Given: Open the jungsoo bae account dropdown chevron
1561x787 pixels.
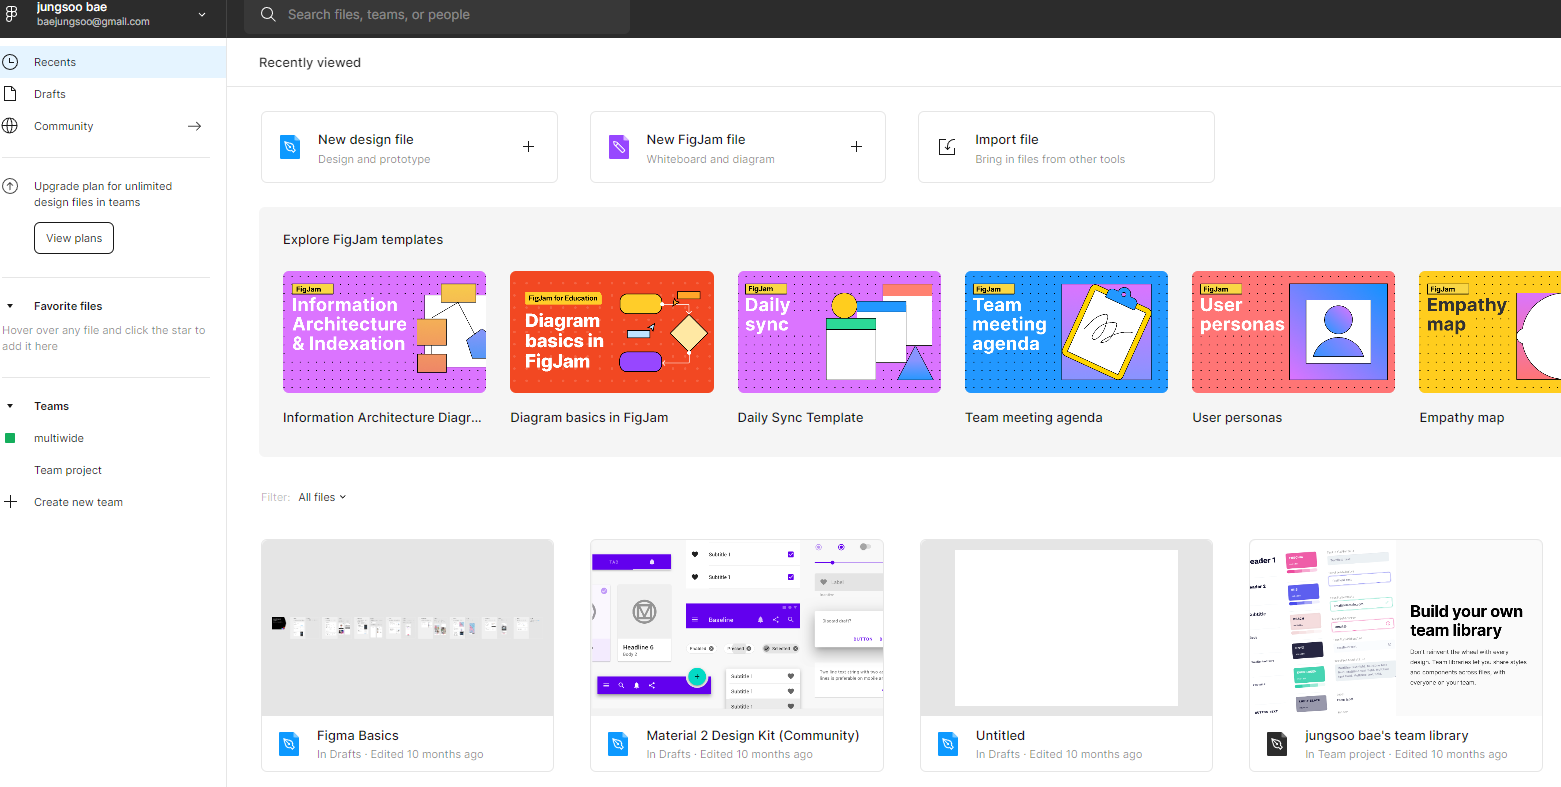Looking at the screenshot, I should point(202,15).
